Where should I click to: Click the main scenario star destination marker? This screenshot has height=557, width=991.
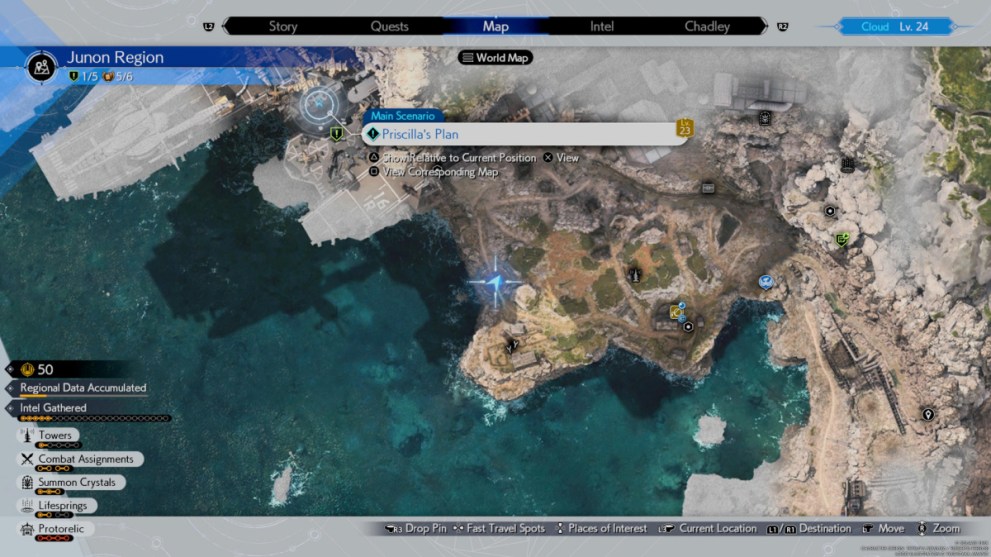[x=320, y=101]
